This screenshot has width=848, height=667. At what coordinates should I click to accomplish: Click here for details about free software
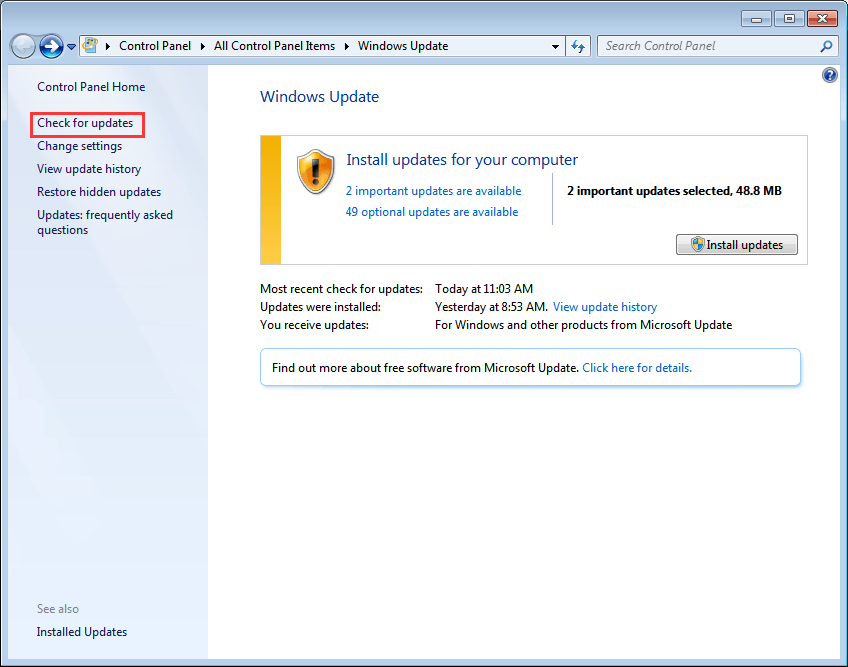637,367
